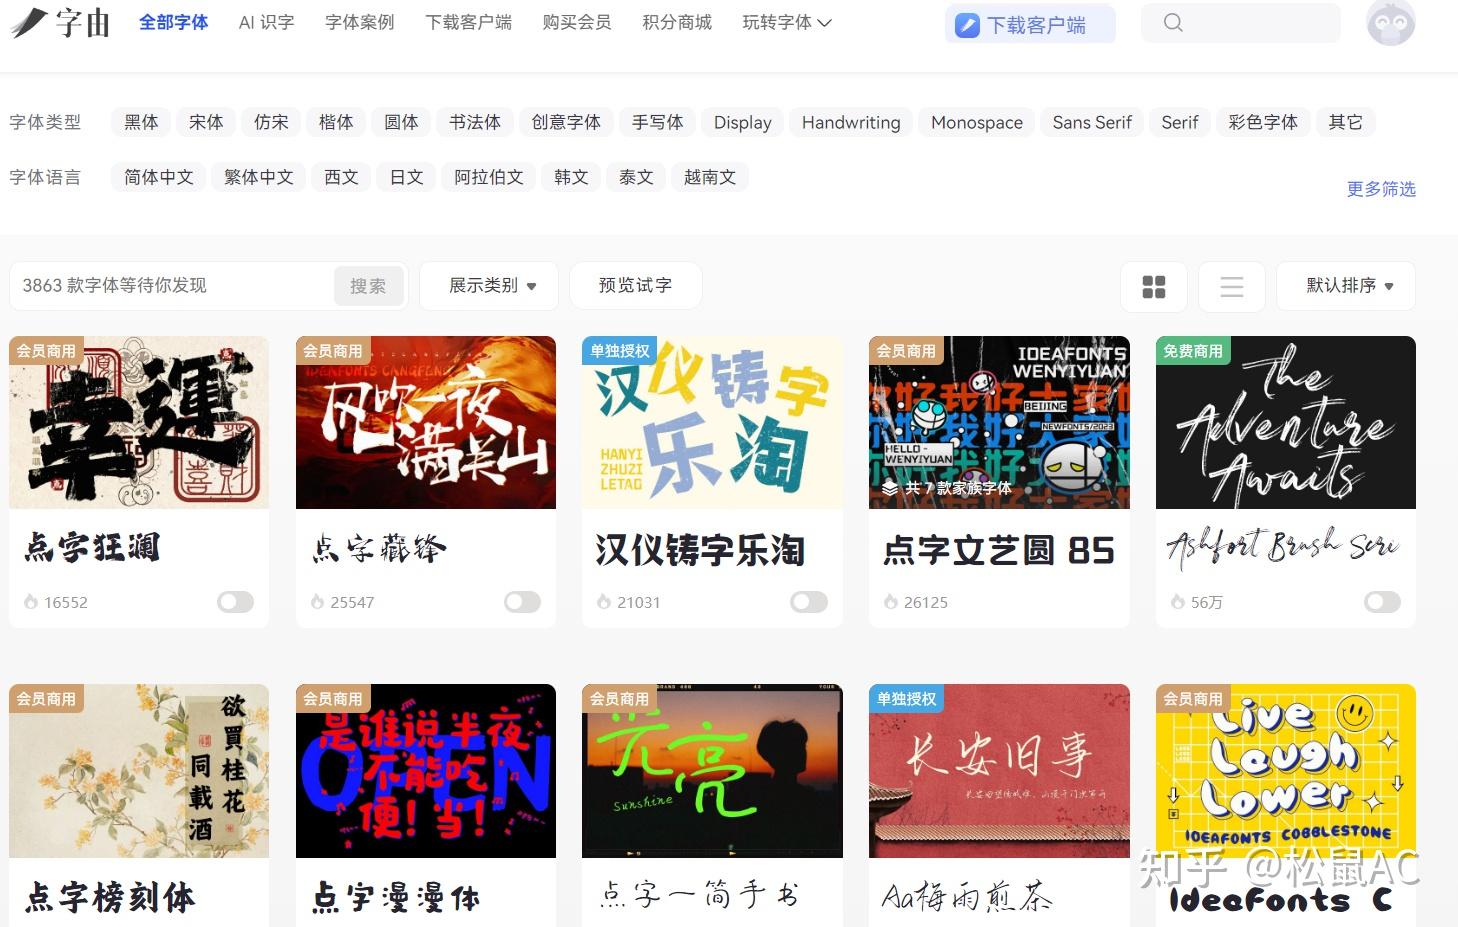
Task: Filter by 创意字体 type
Action: 566,122
